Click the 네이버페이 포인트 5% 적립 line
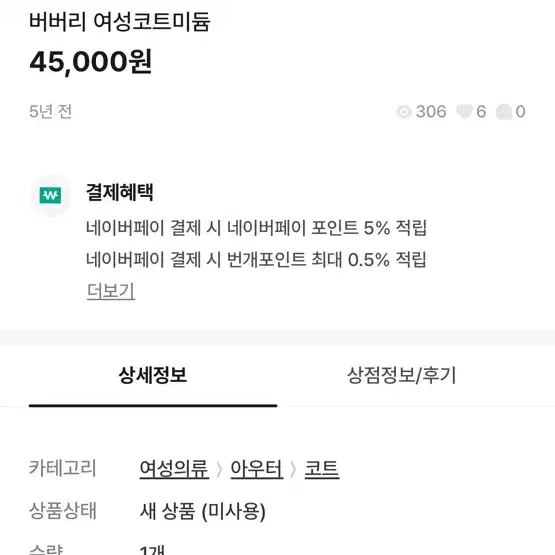 [x=256, y=228]
